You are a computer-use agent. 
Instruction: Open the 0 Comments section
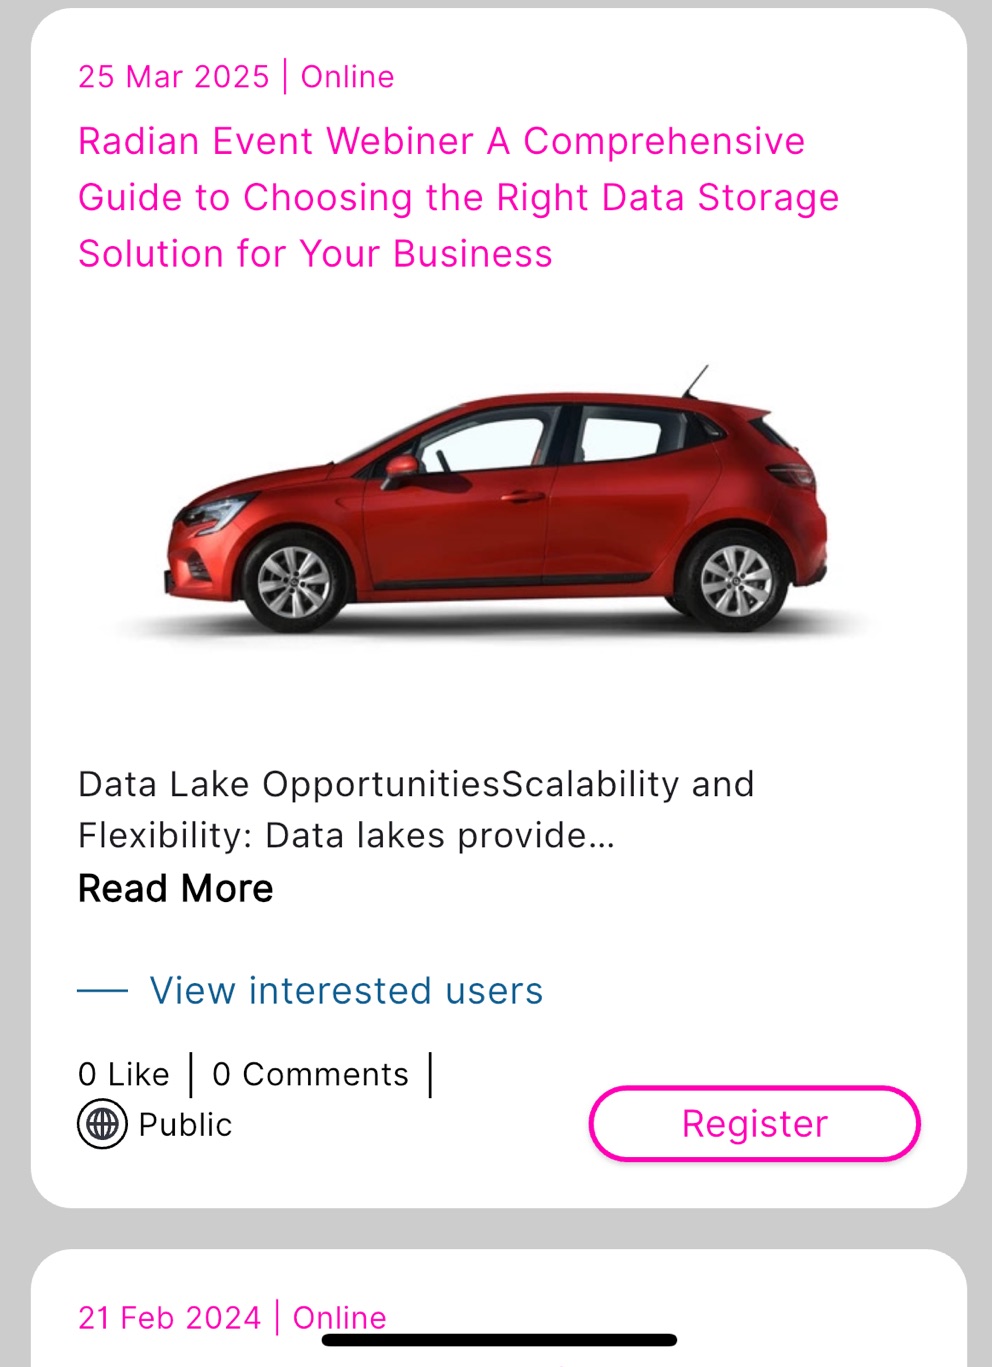point(310,1074)
